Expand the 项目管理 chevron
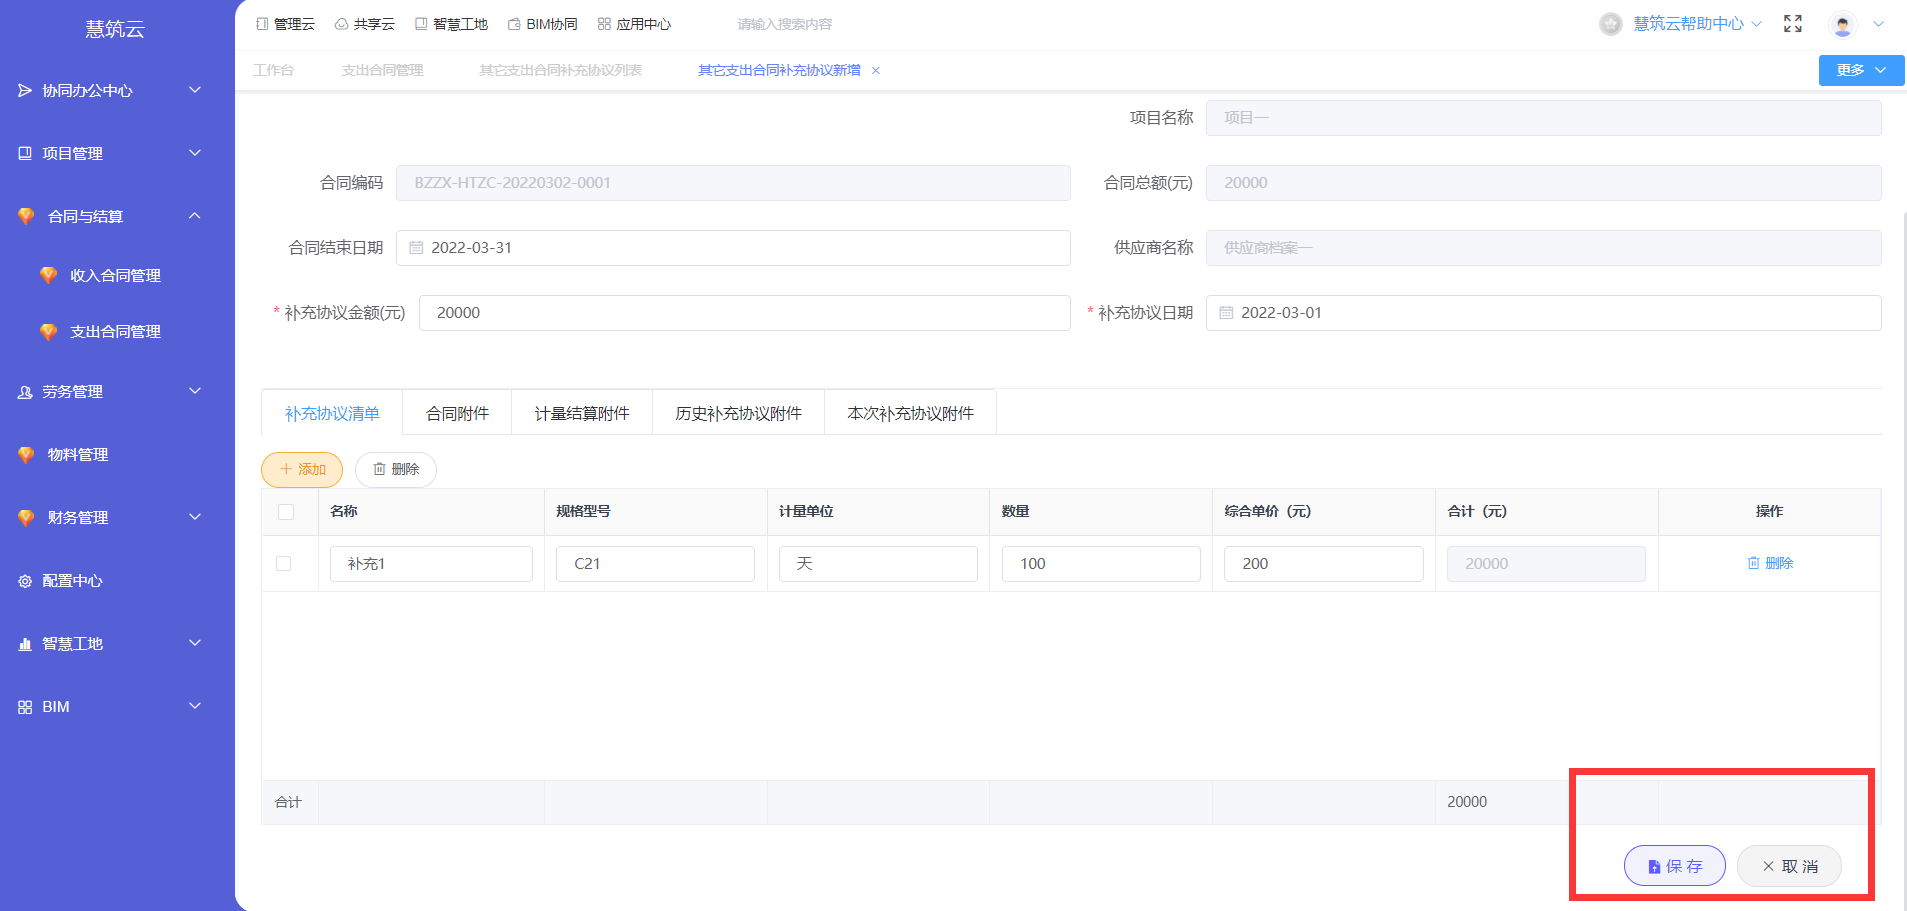Screen dimensions: 1907x911 pos(195,153)
